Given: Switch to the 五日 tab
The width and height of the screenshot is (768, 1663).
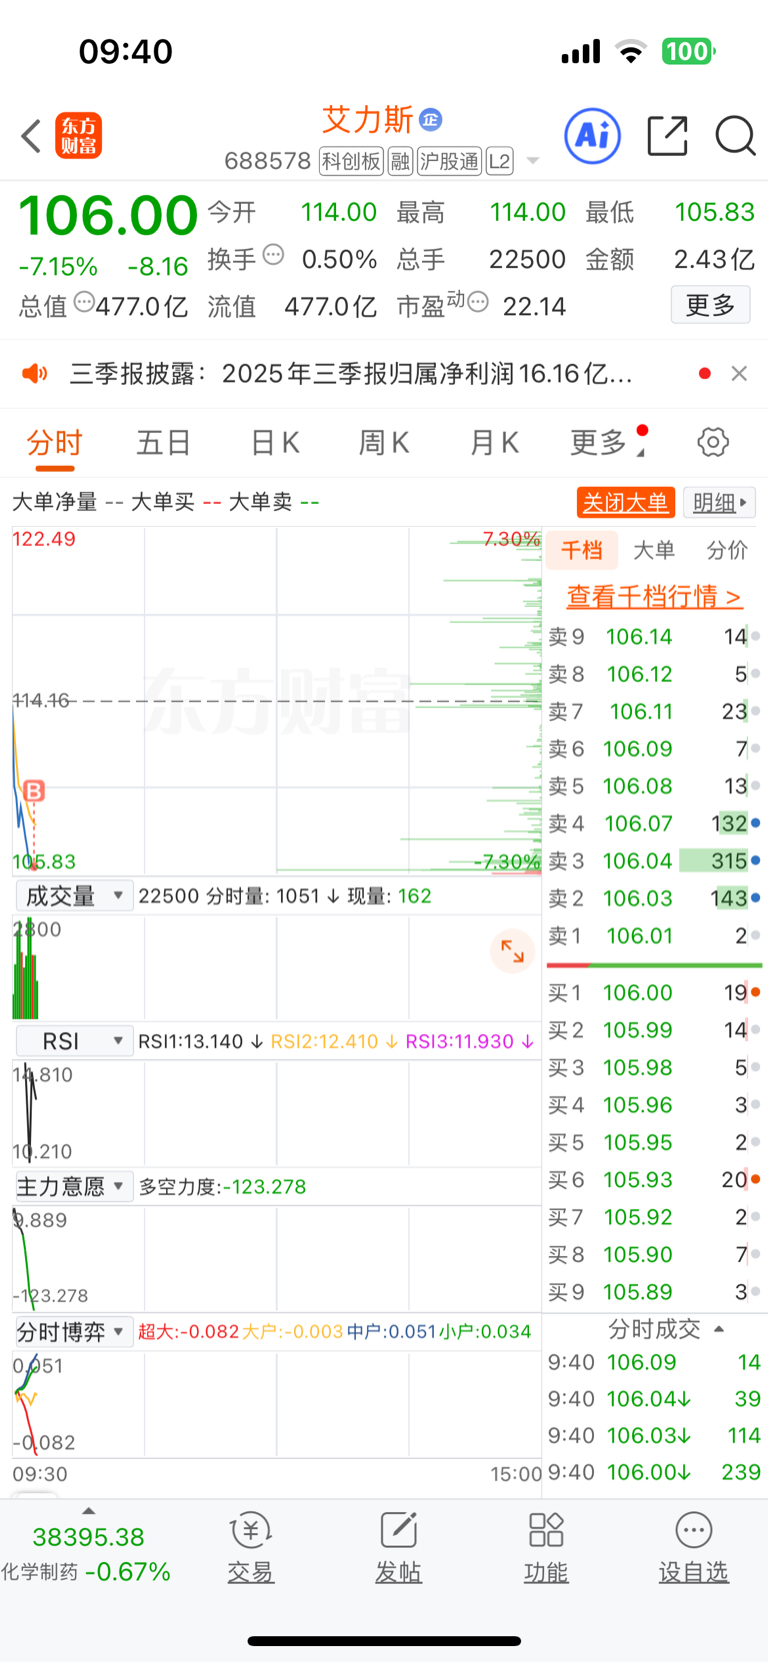Looking at the screenshot, I should point(164,442).
